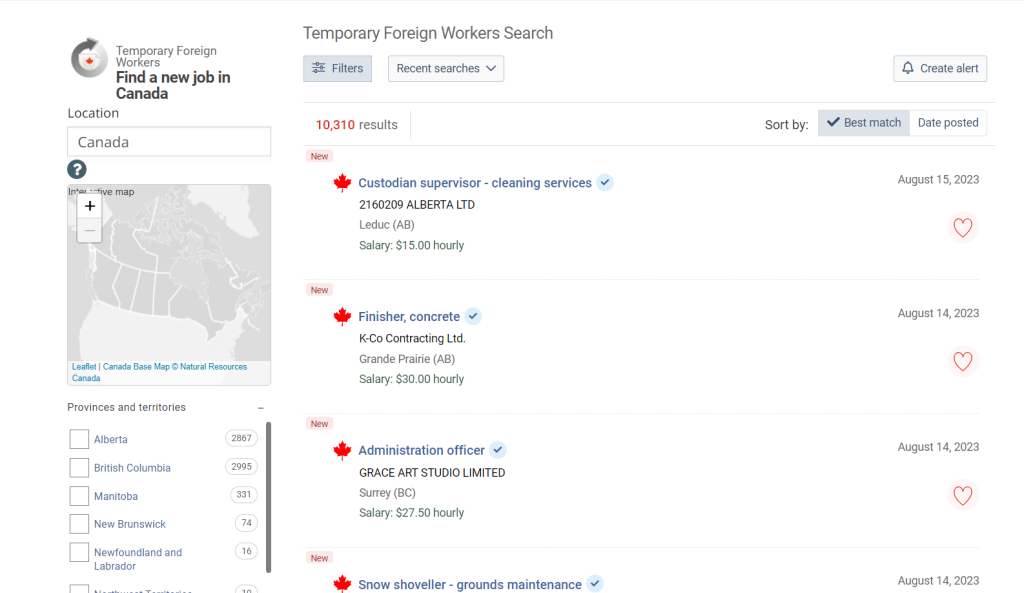
Task: Click the Location input field
Action: click(169, 142)
